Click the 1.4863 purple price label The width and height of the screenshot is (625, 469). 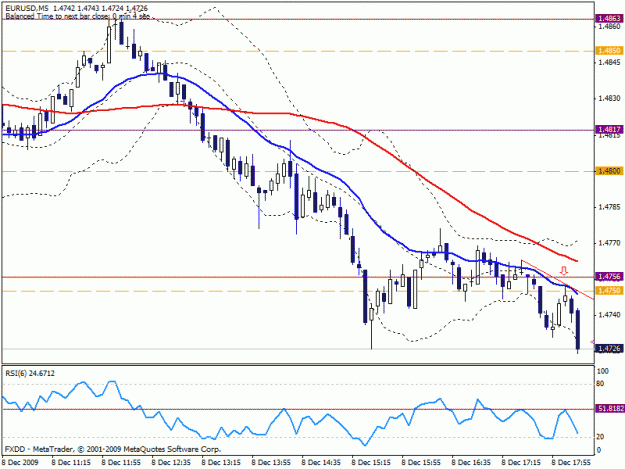pyautogui.click(x=609, y=18)
